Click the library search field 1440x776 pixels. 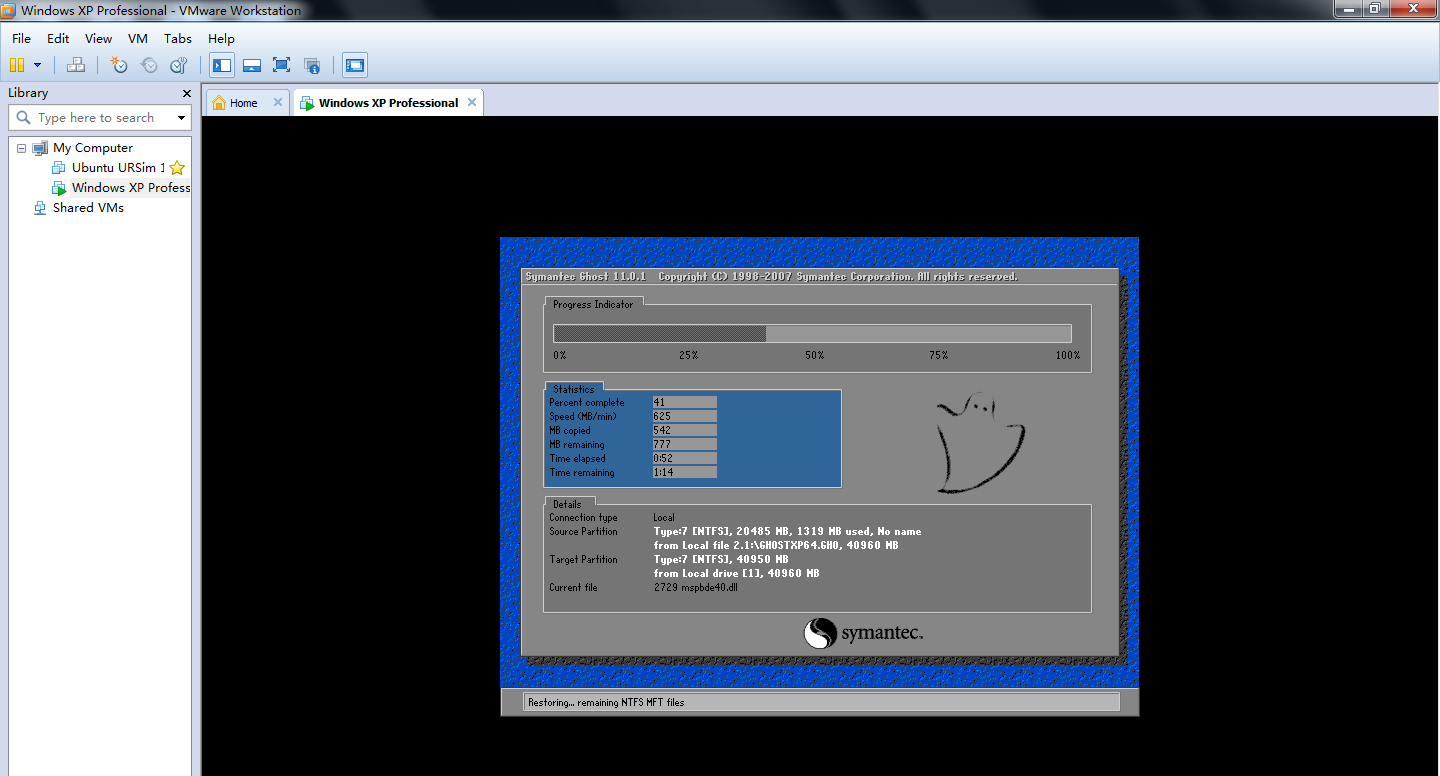(x=100, y=117)
